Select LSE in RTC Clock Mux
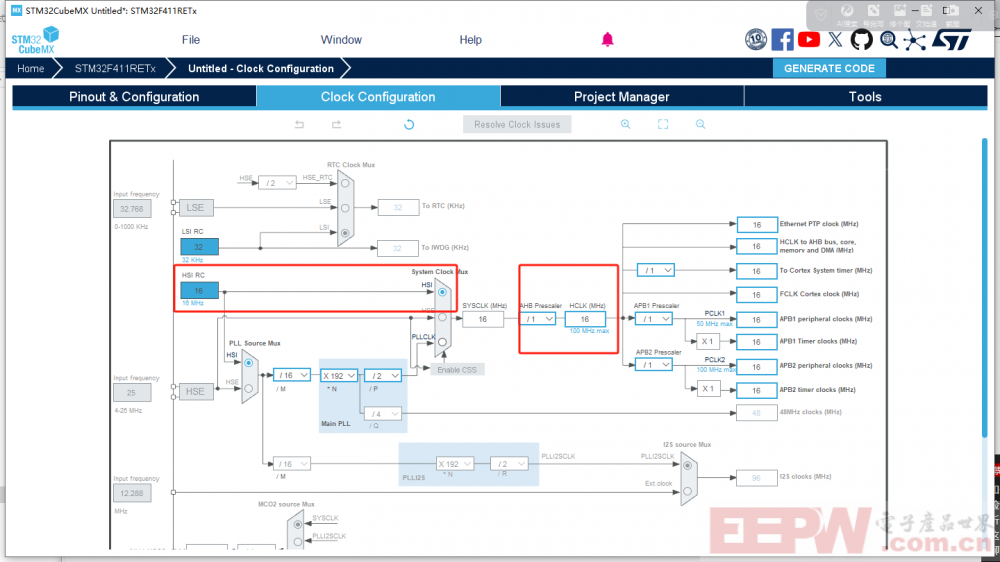The image size is (1000, 562). click(x=345, y=208)
